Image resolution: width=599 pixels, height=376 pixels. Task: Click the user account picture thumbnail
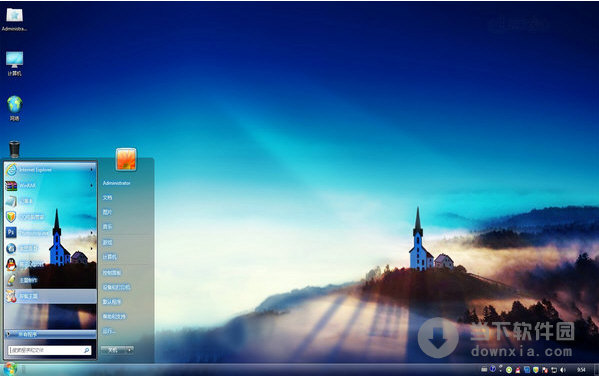126,159
